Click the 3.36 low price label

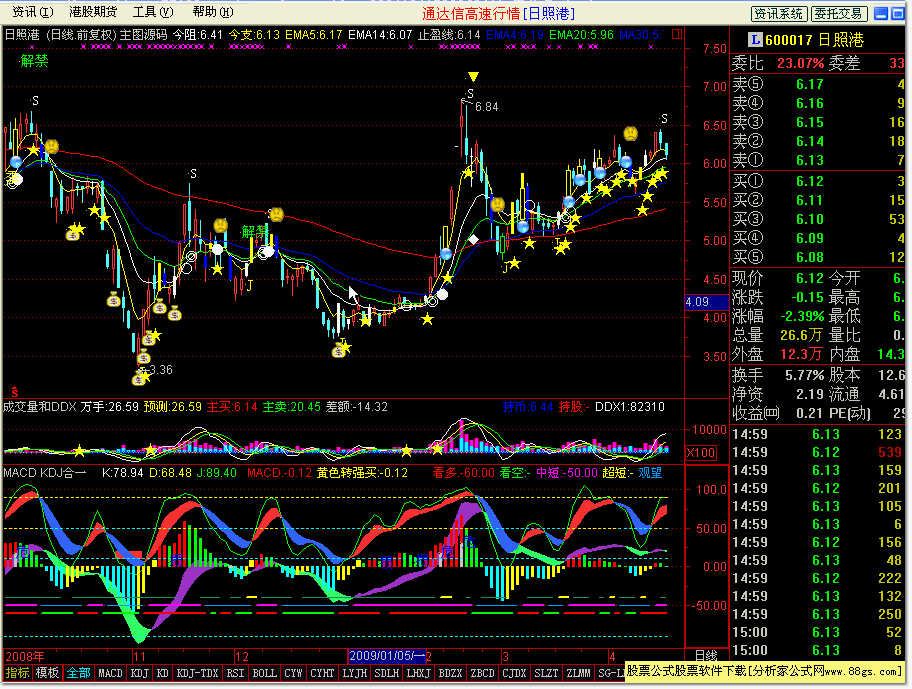(161, 370)
